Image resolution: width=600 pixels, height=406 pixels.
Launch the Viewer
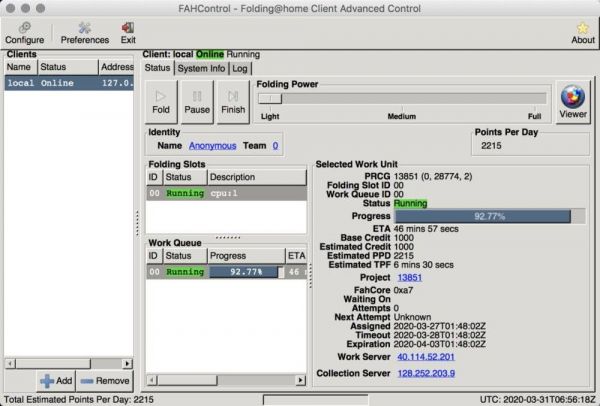pos(573,103)
